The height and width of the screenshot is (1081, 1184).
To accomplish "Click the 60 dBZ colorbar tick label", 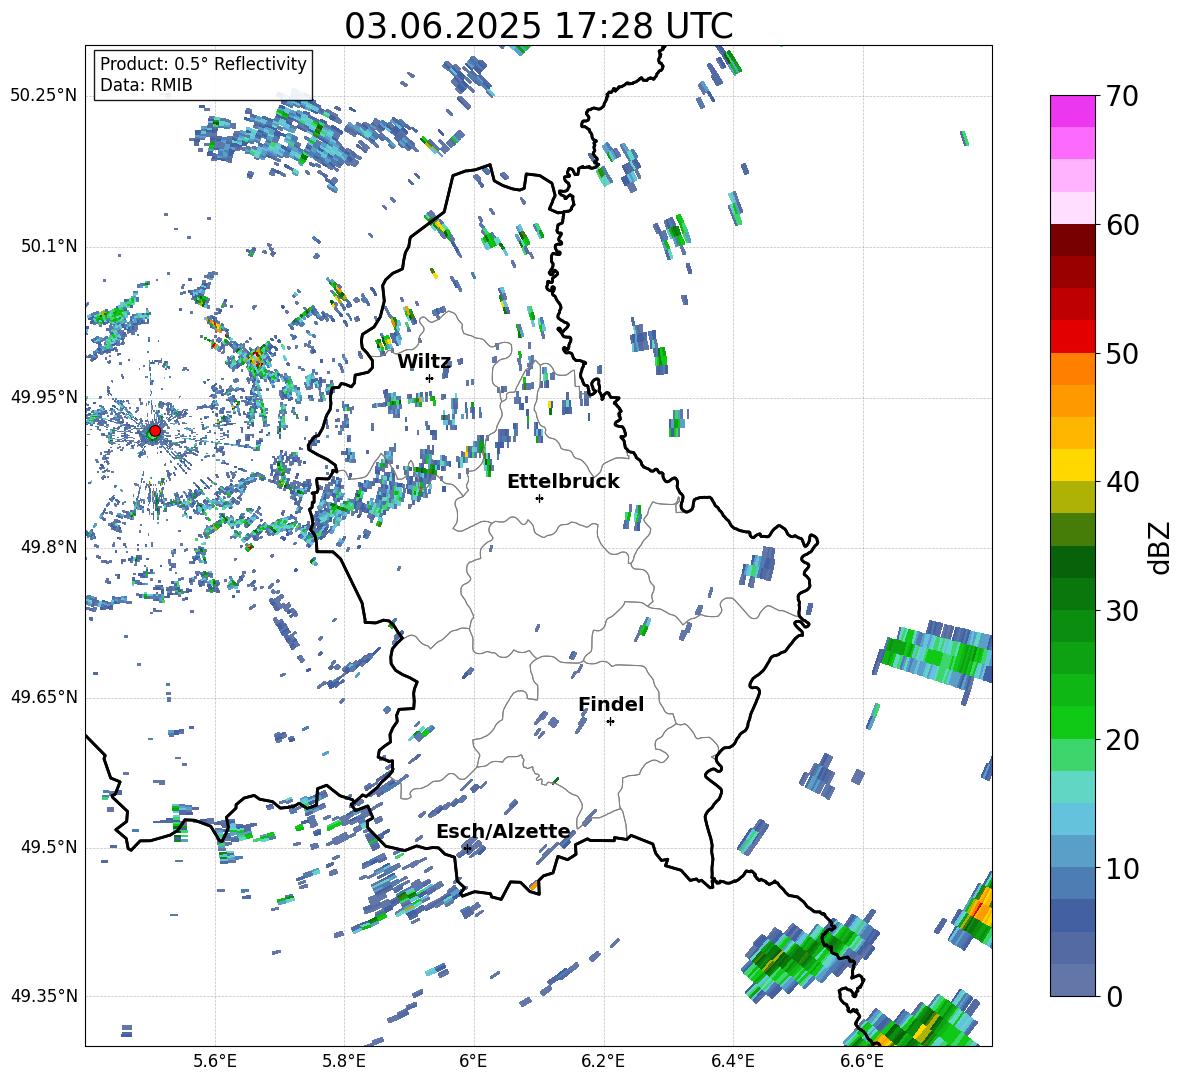I will point(1122,225).
